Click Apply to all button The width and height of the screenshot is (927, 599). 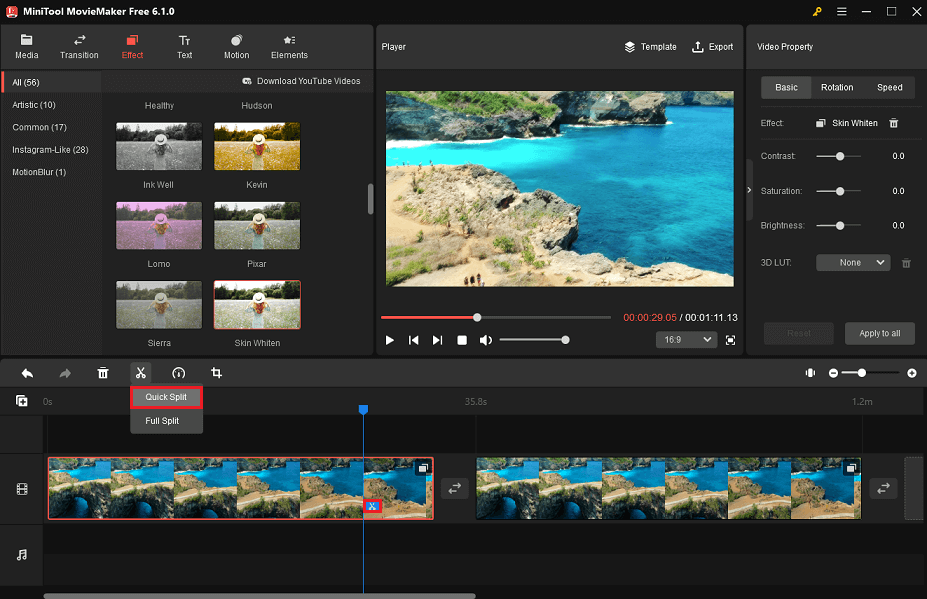(880, 334)
